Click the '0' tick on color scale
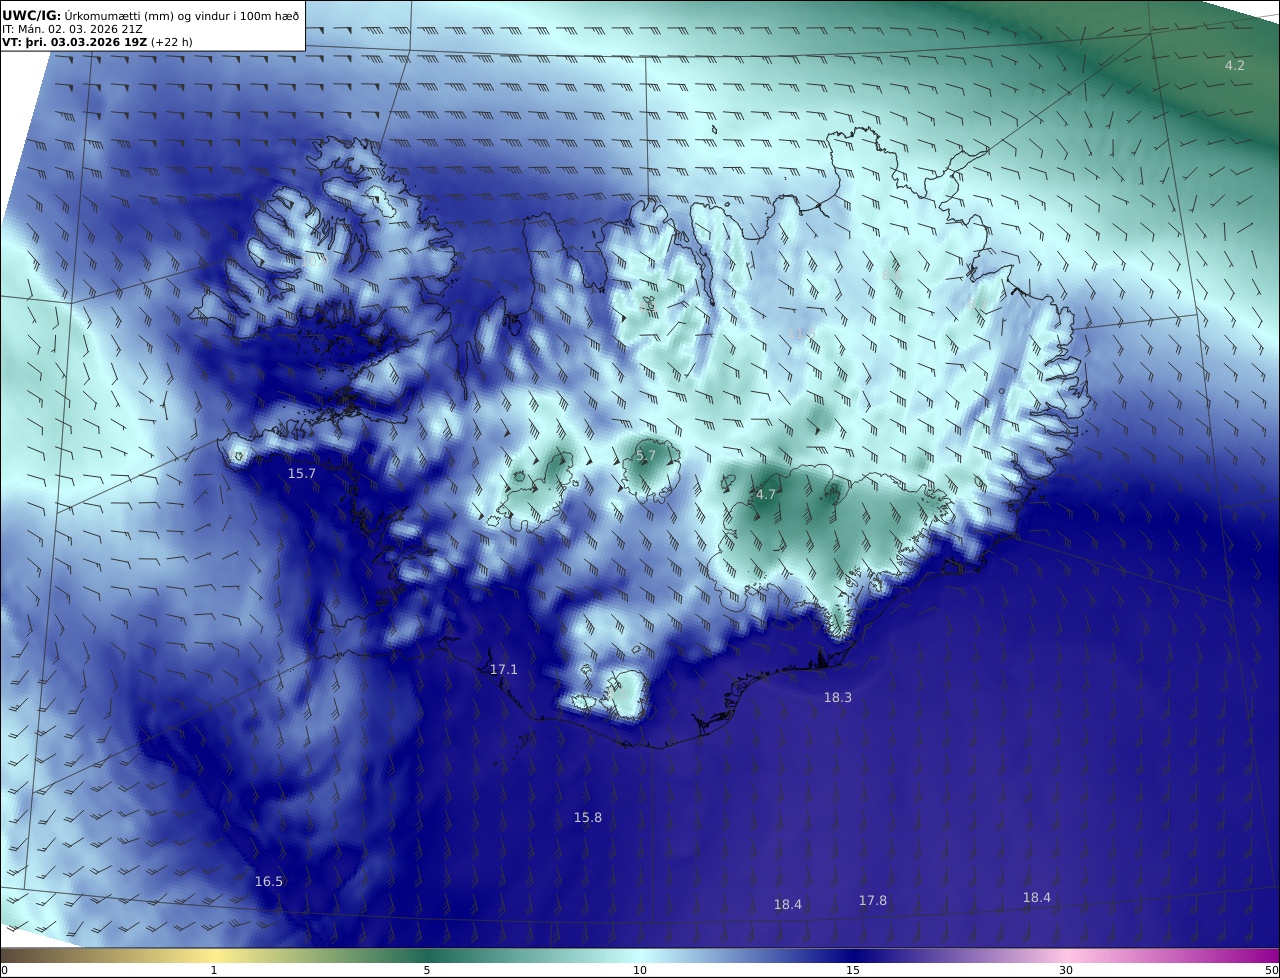This screenshot has width=1280, height=978. point(4,970)
